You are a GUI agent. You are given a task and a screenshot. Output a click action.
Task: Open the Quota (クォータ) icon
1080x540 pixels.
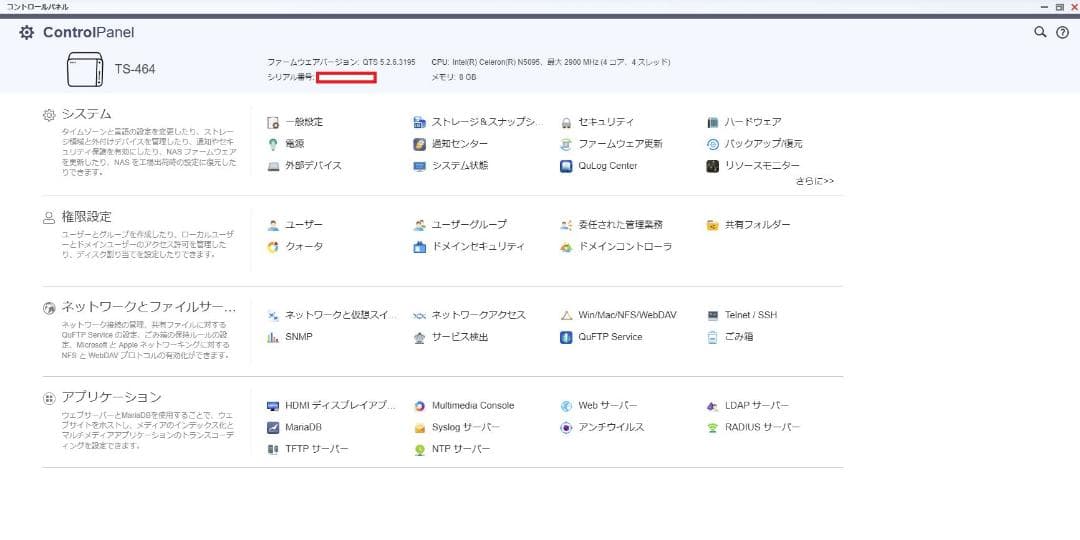(x=273, y=247)
